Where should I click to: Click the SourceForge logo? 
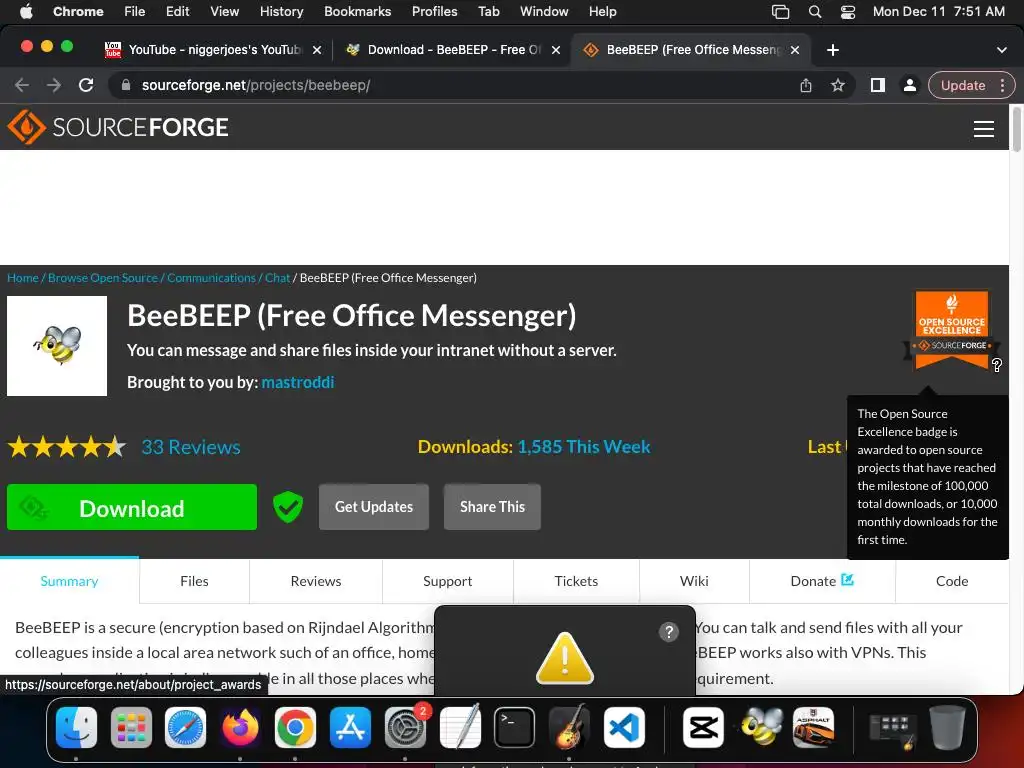118,127
